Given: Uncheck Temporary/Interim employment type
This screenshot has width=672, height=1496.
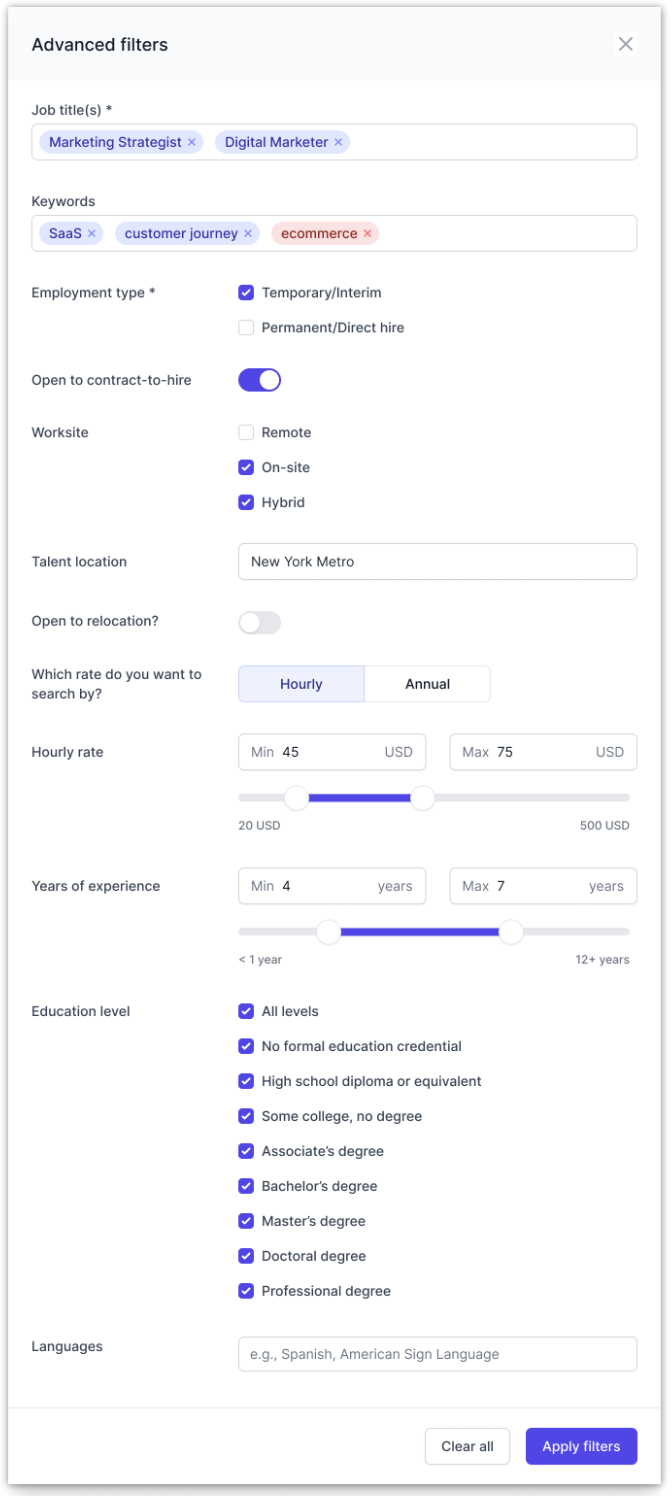Looking at the screenshot, I should 246,293.
